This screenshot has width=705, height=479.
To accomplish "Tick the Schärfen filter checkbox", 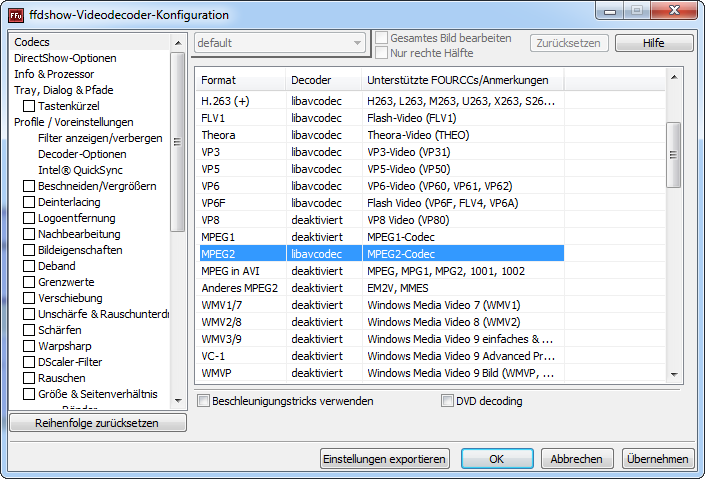I will pyautogui.click(x=30, y=330).
